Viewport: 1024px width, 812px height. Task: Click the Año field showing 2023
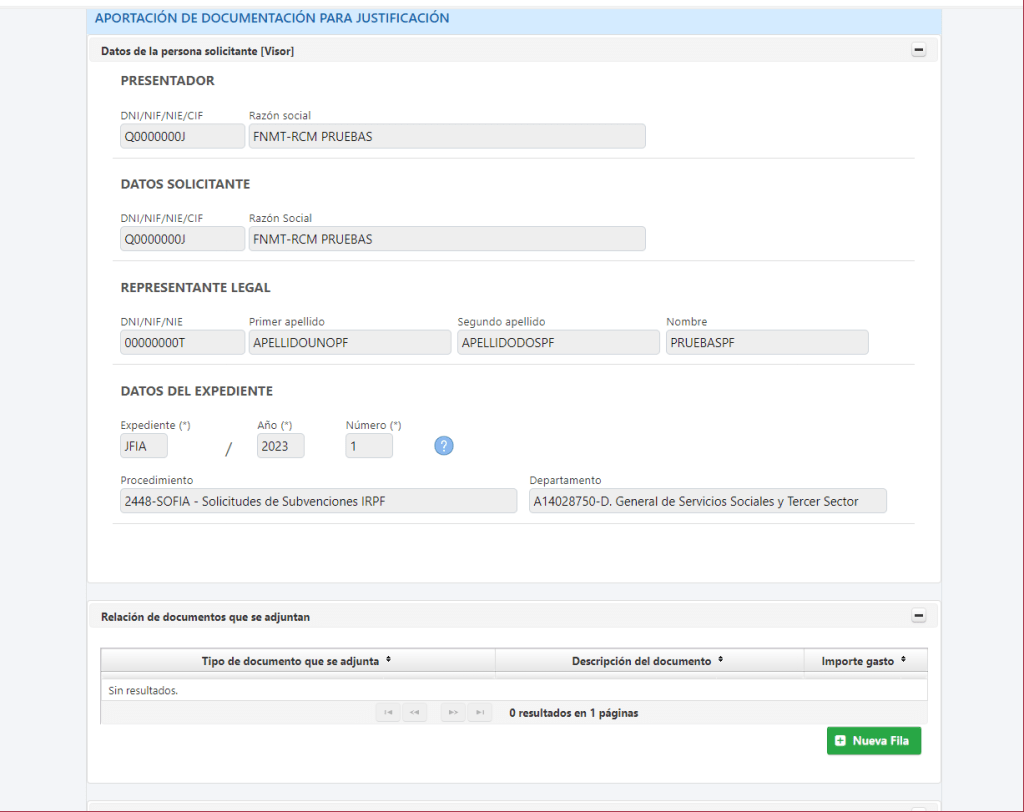point(280,446)
